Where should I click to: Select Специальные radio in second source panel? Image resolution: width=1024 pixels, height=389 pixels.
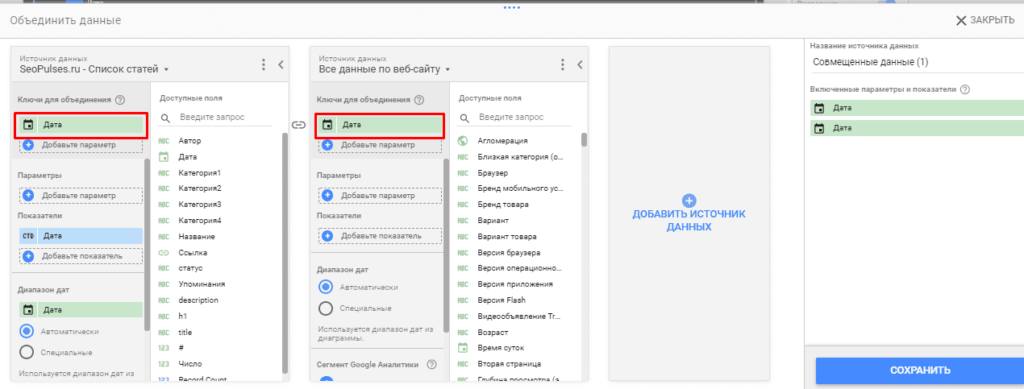coord(325,308)
